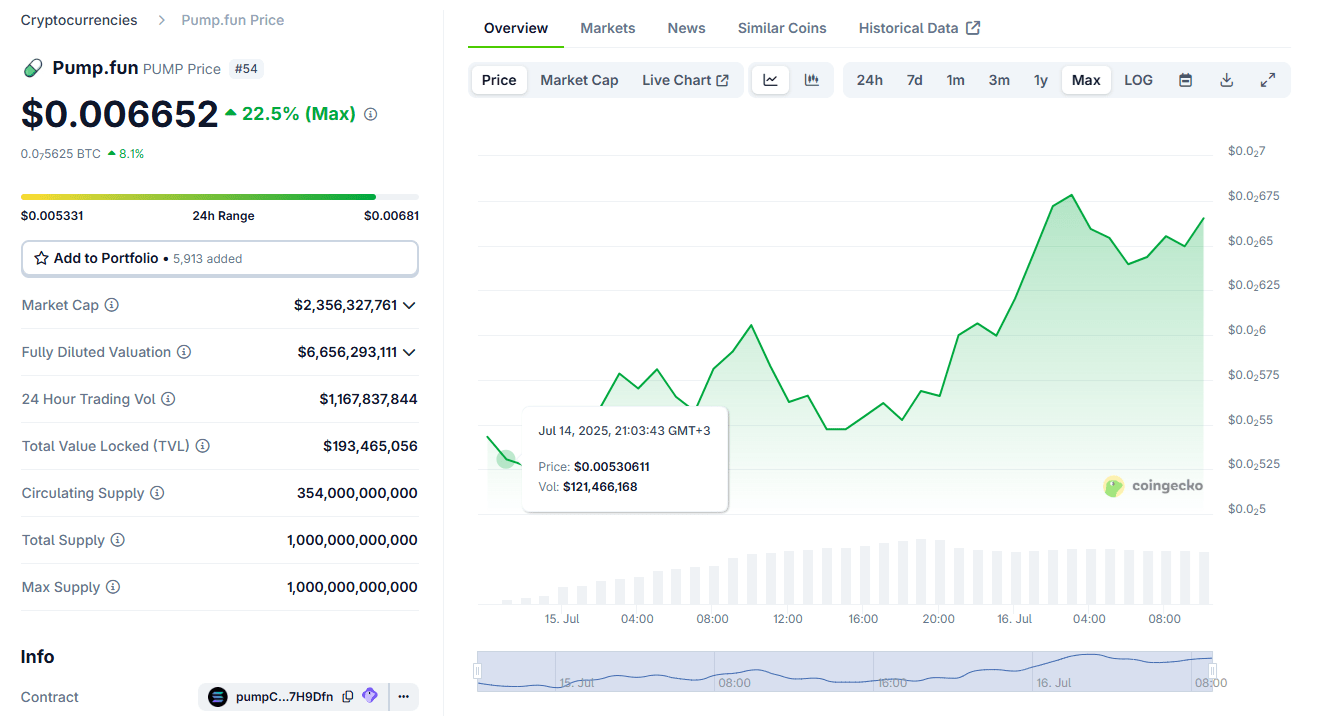Copy the contract address
This screenshot has width=1328, height=716.
[347, 697]
